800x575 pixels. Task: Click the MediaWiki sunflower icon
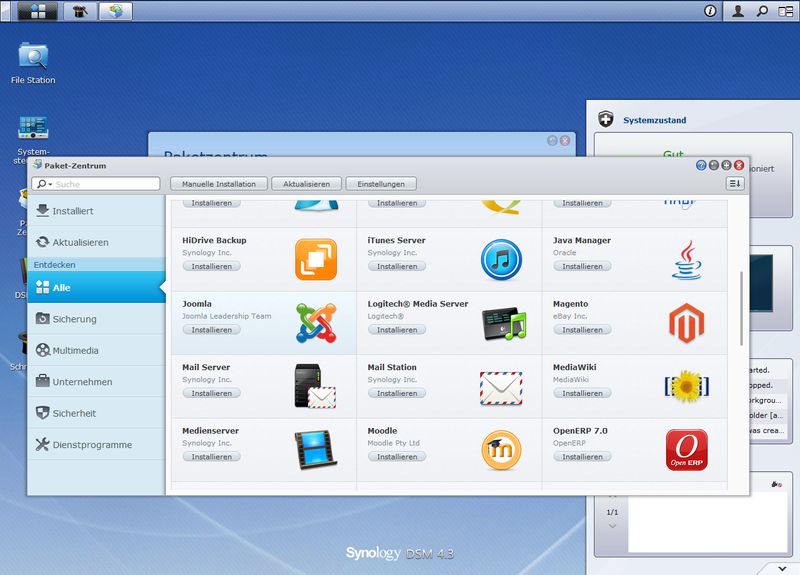click(687, 386)
